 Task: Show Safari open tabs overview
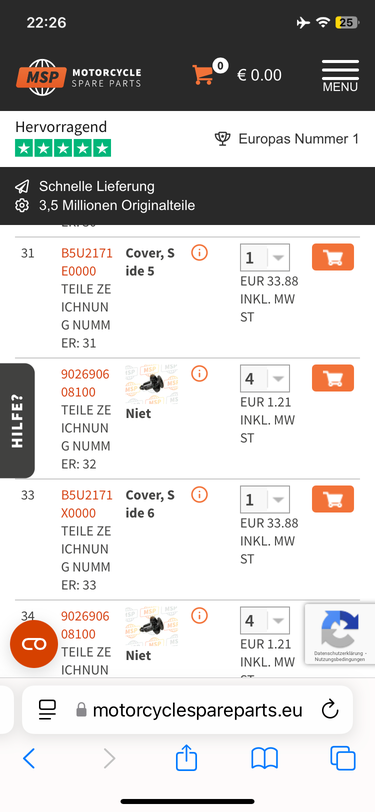pyautogui.click(x=343, y=759)
